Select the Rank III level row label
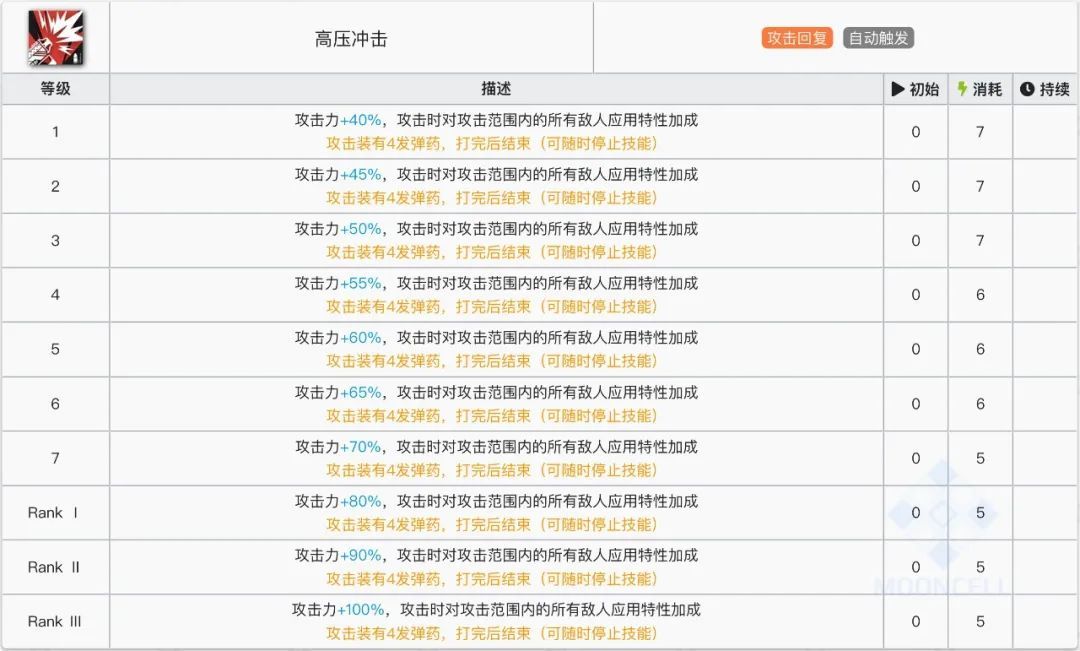1080x651 pixels. [55, 621]
